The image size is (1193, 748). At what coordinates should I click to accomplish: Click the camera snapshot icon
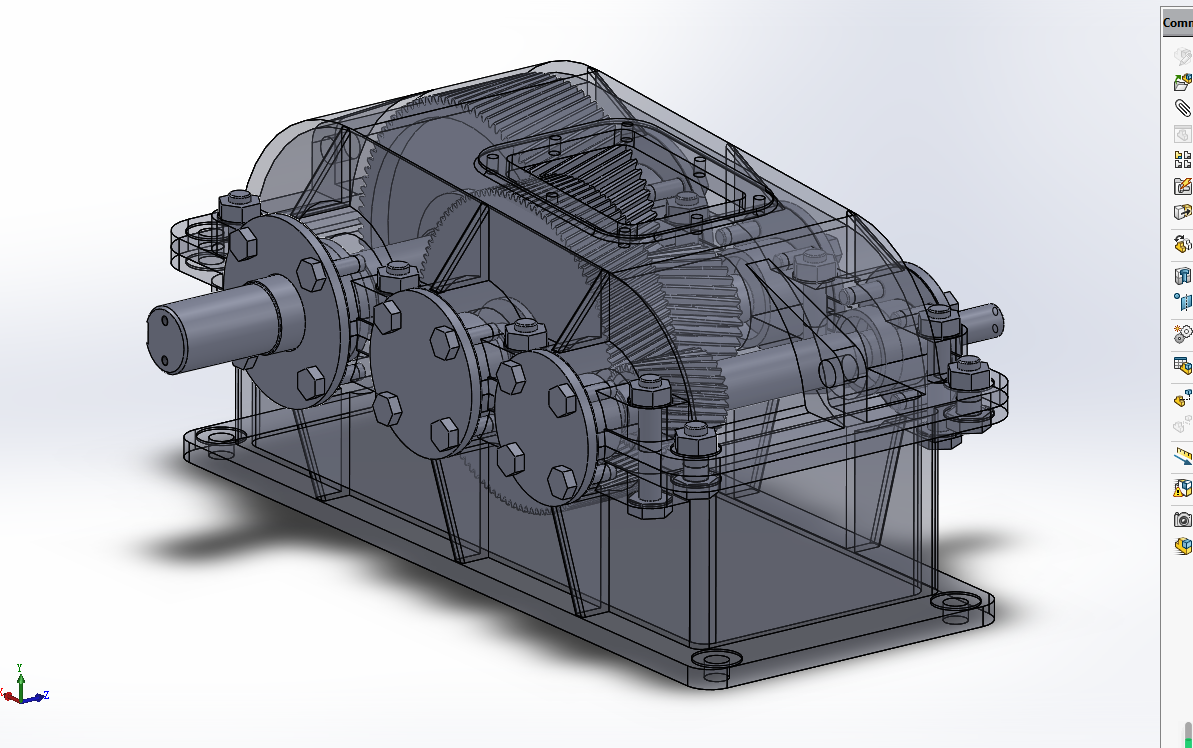coord(1182,519)
